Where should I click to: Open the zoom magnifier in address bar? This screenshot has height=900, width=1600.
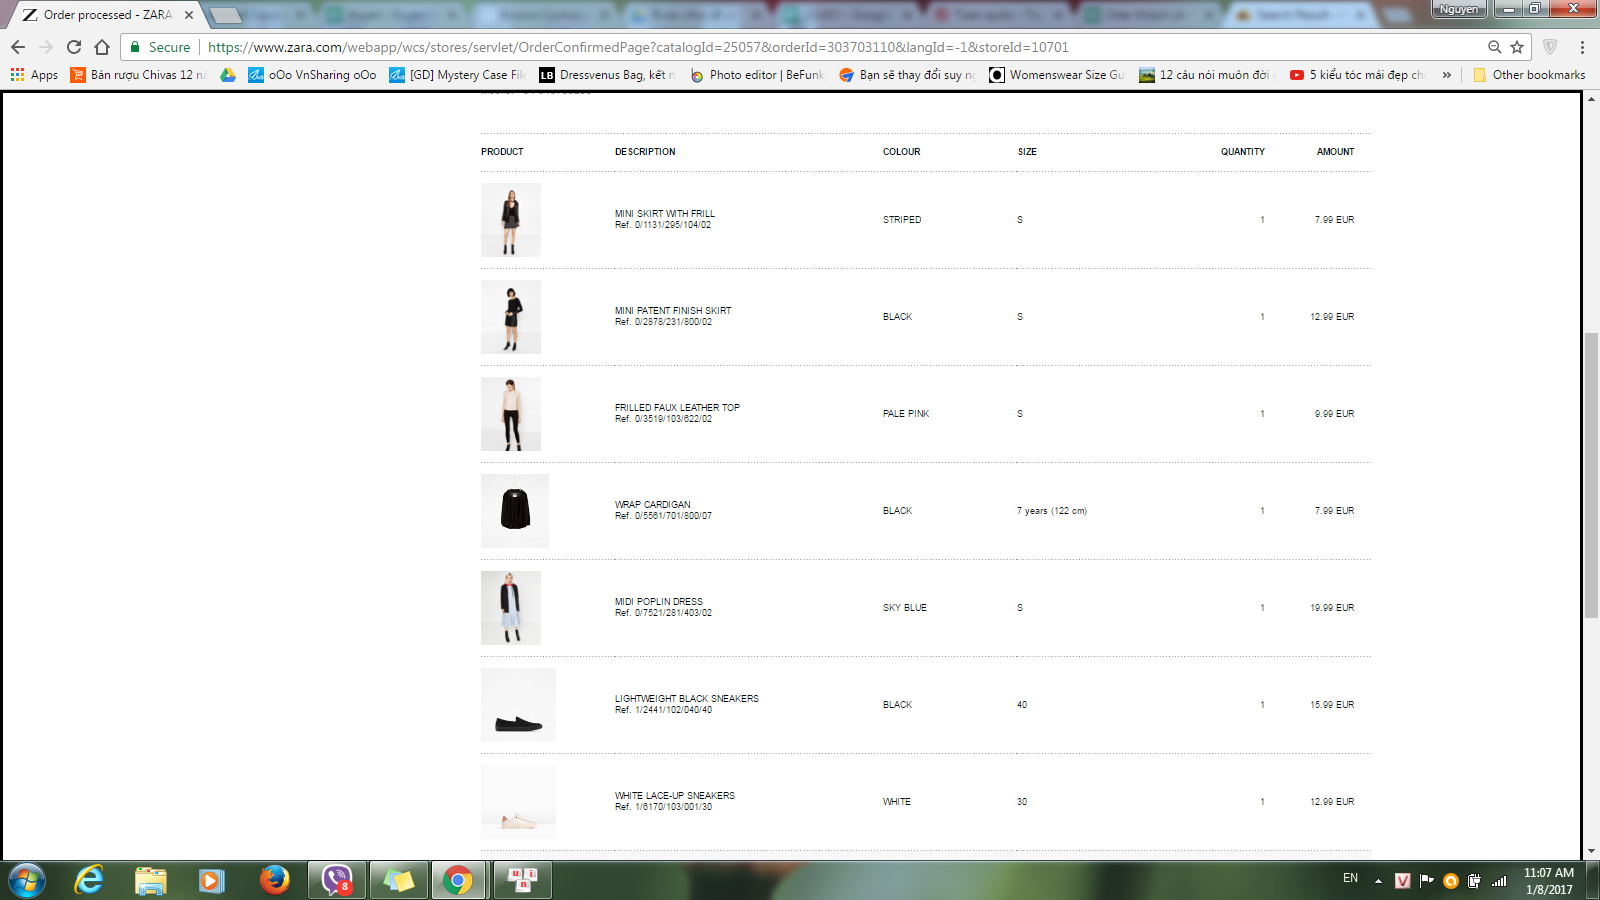[1494, 47]
